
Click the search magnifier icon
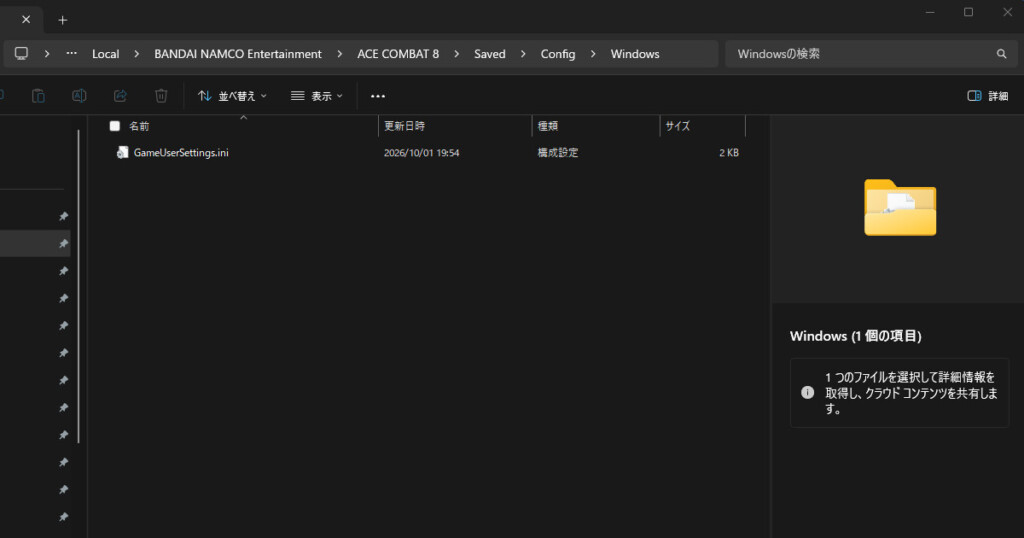pos(1001,54)
